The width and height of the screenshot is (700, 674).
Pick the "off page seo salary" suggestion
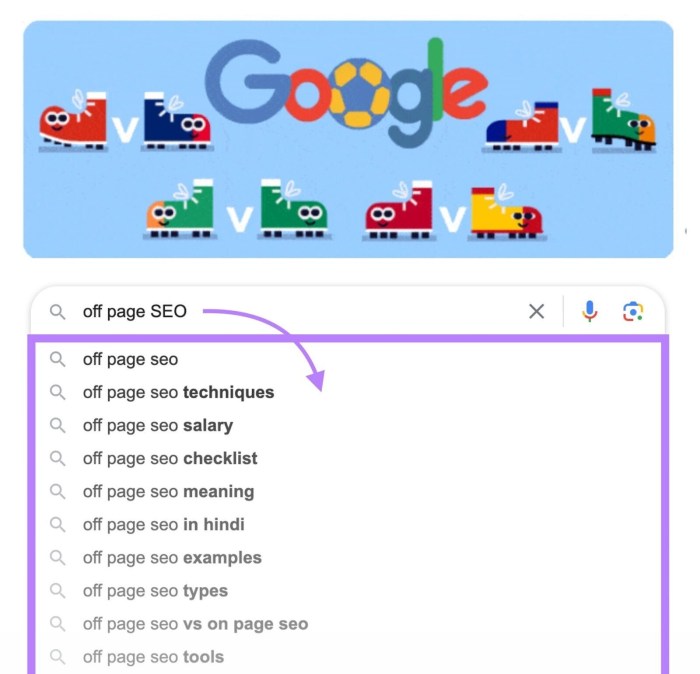coord(157,425)
